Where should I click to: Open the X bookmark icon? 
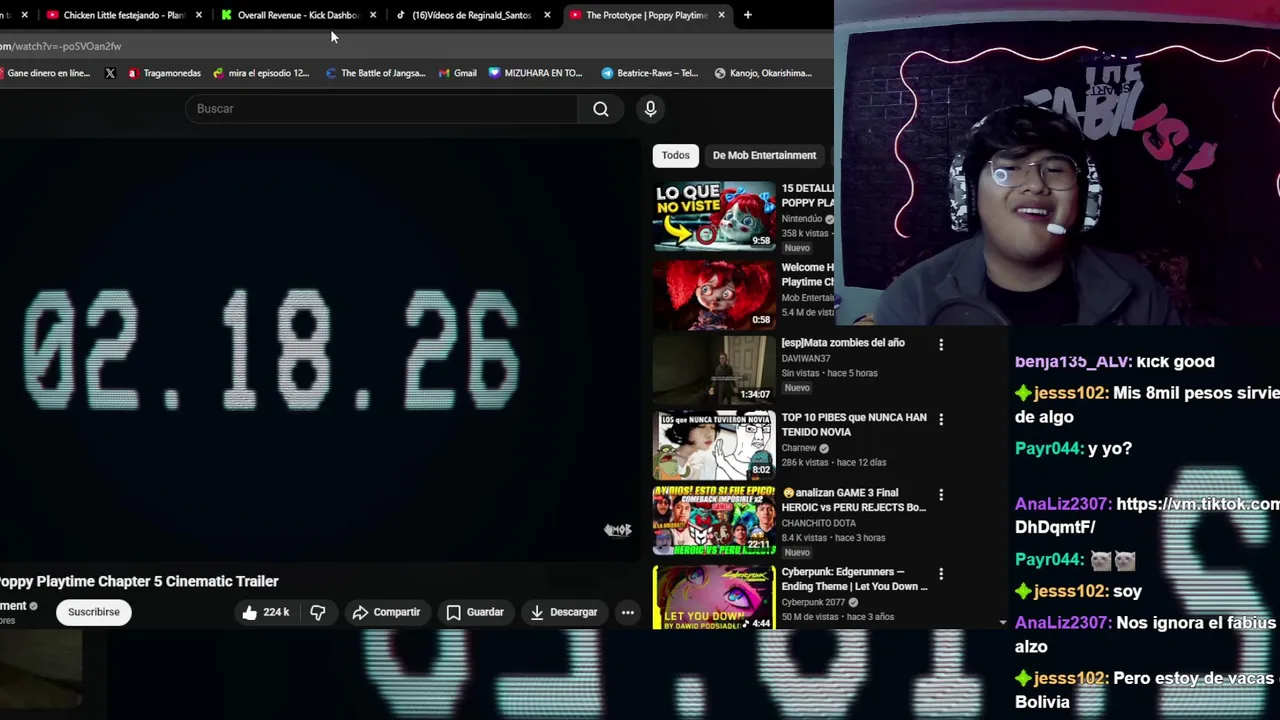click(x=110, y=73)
